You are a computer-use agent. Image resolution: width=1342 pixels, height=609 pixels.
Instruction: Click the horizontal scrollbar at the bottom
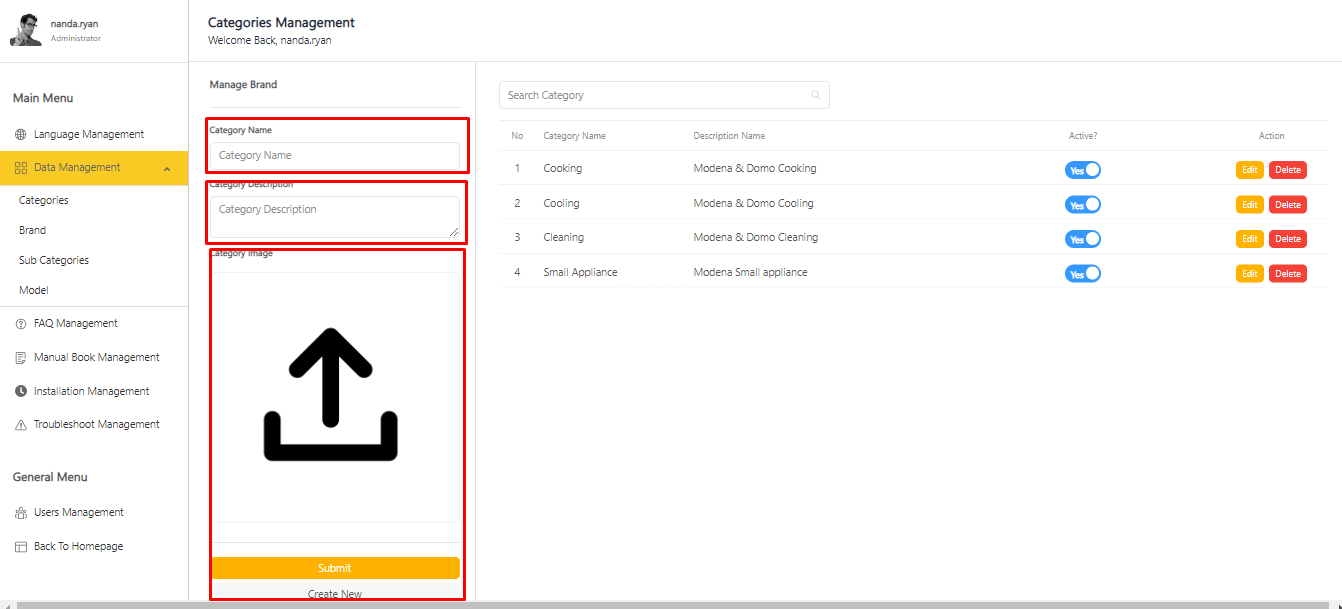tap(671, 605)
